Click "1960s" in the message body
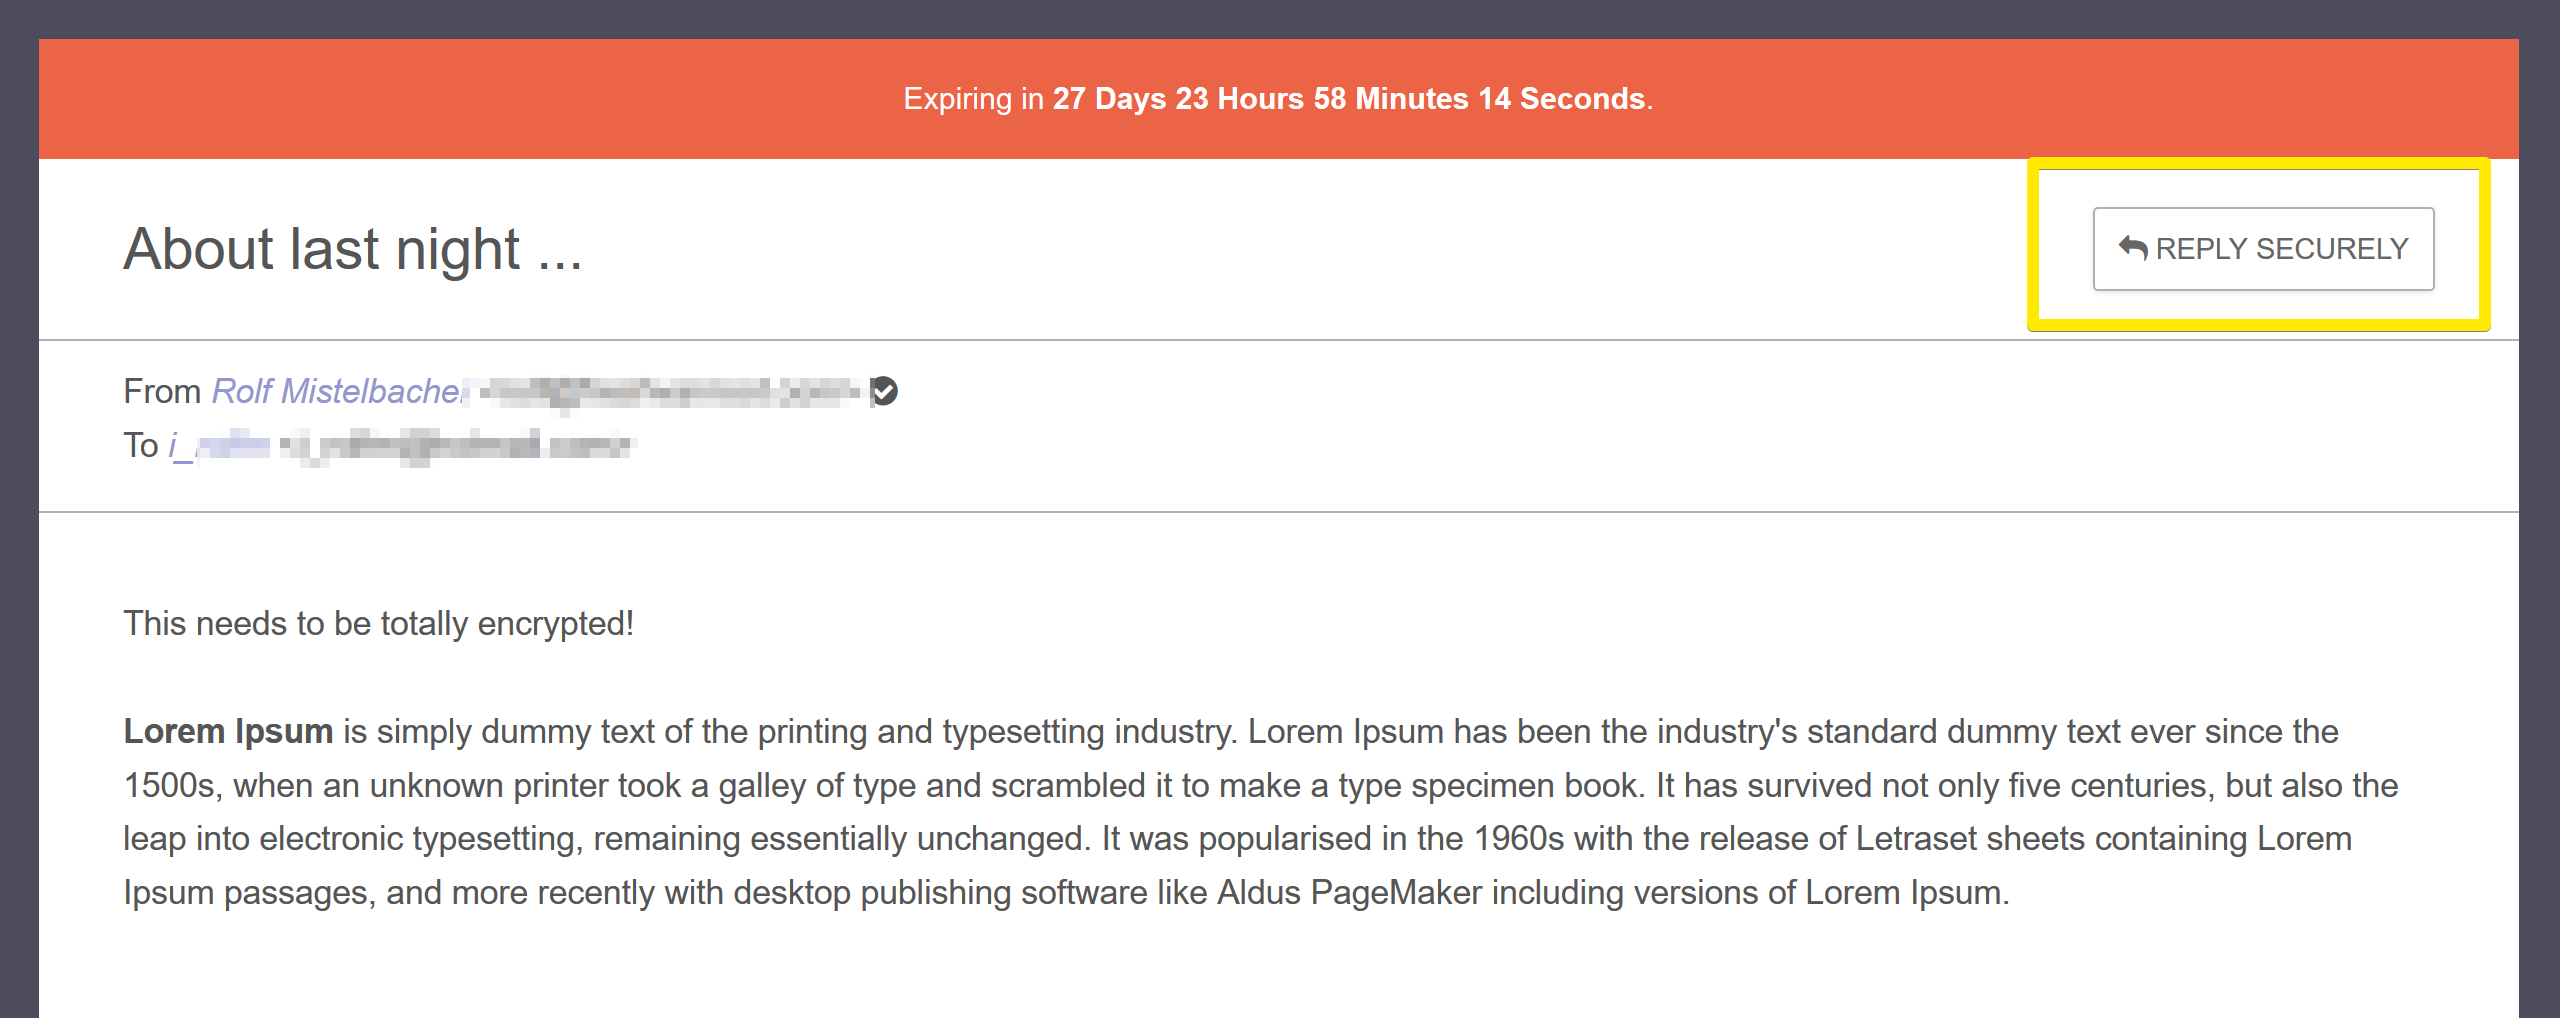Viewport: 2560px width, 1018px height. pos(1518,838)
